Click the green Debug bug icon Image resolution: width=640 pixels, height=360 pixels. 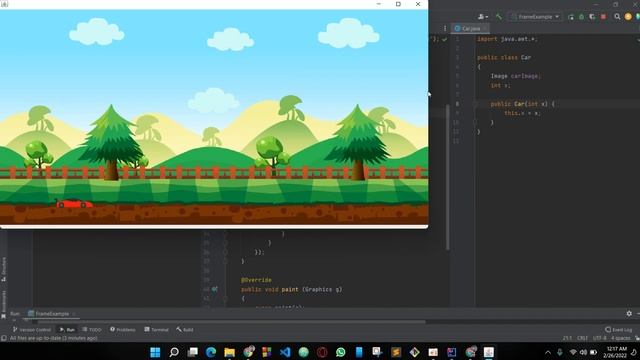(582, 17)
